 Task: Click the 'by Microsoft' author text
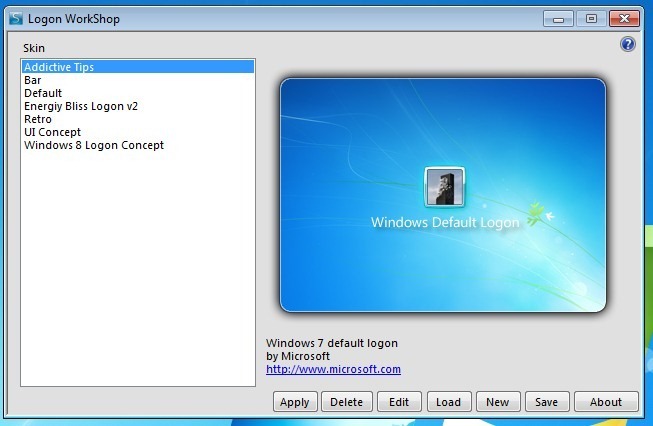click(x=298, y=356)
